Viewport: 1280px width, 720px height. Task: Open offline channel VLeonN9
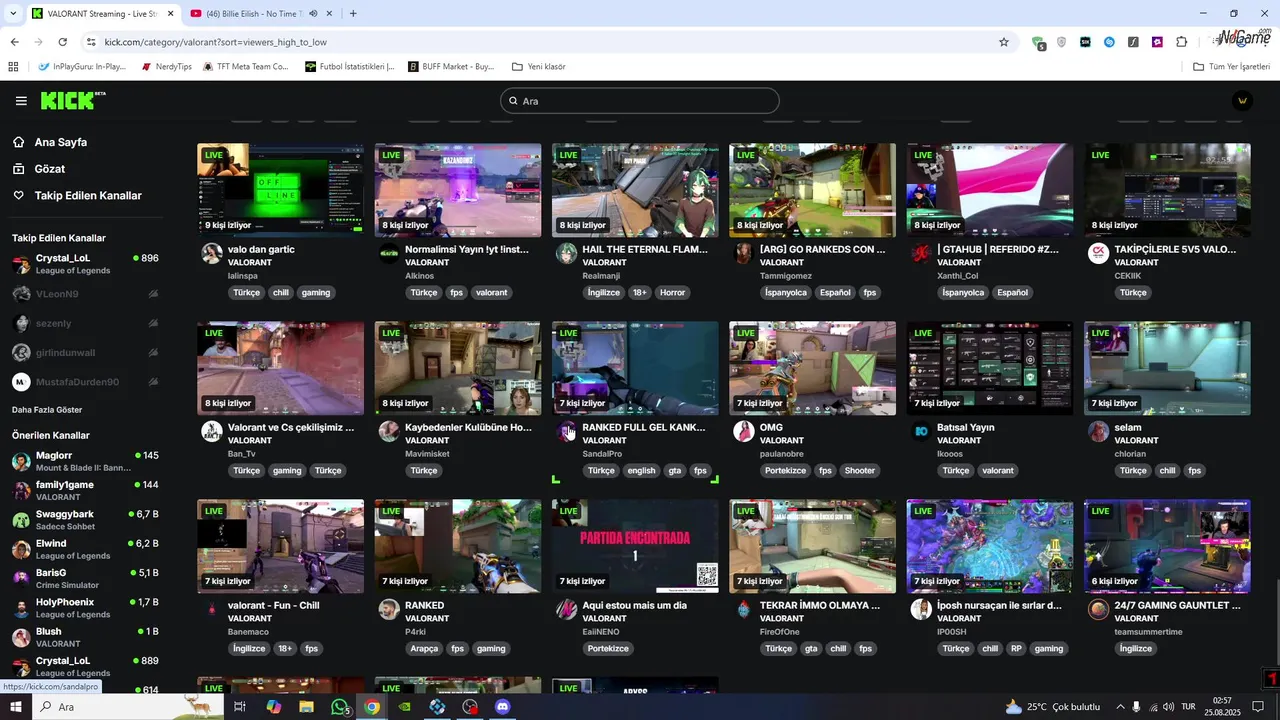click(x=85, y=294)
